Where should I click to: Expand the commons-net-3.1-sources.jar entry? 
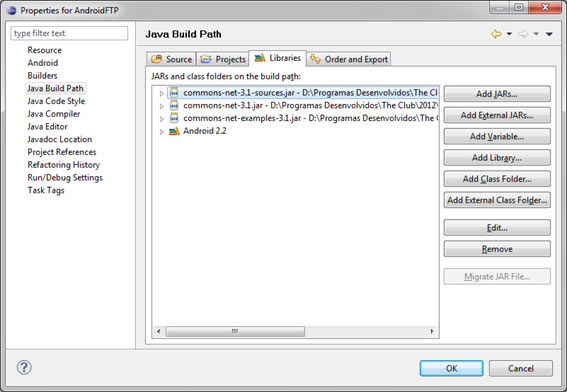point(161,93)
